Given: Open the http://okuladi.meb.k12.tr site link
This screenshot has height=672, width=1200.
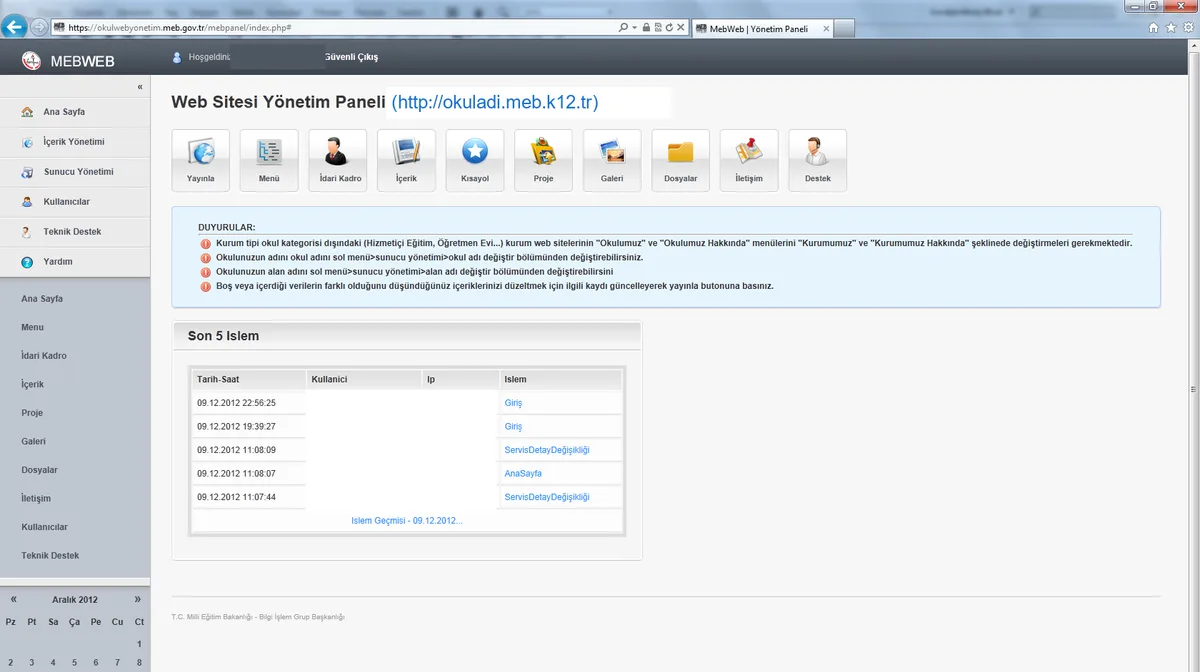Looking at the screenshot, I should 495,102.
